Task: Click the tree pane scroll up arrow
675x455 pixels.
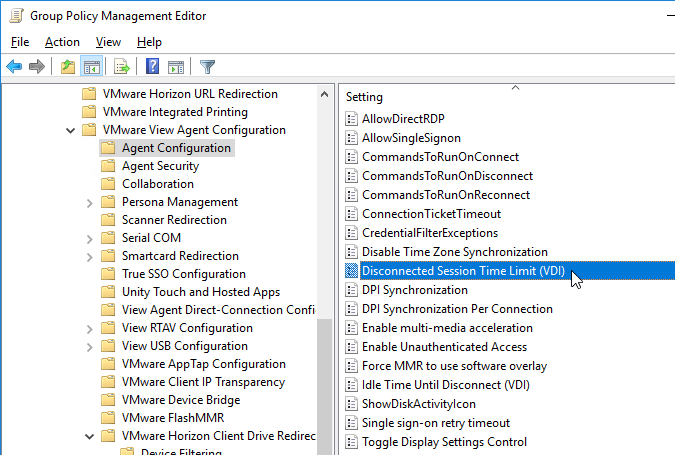Action: (325, 94)
